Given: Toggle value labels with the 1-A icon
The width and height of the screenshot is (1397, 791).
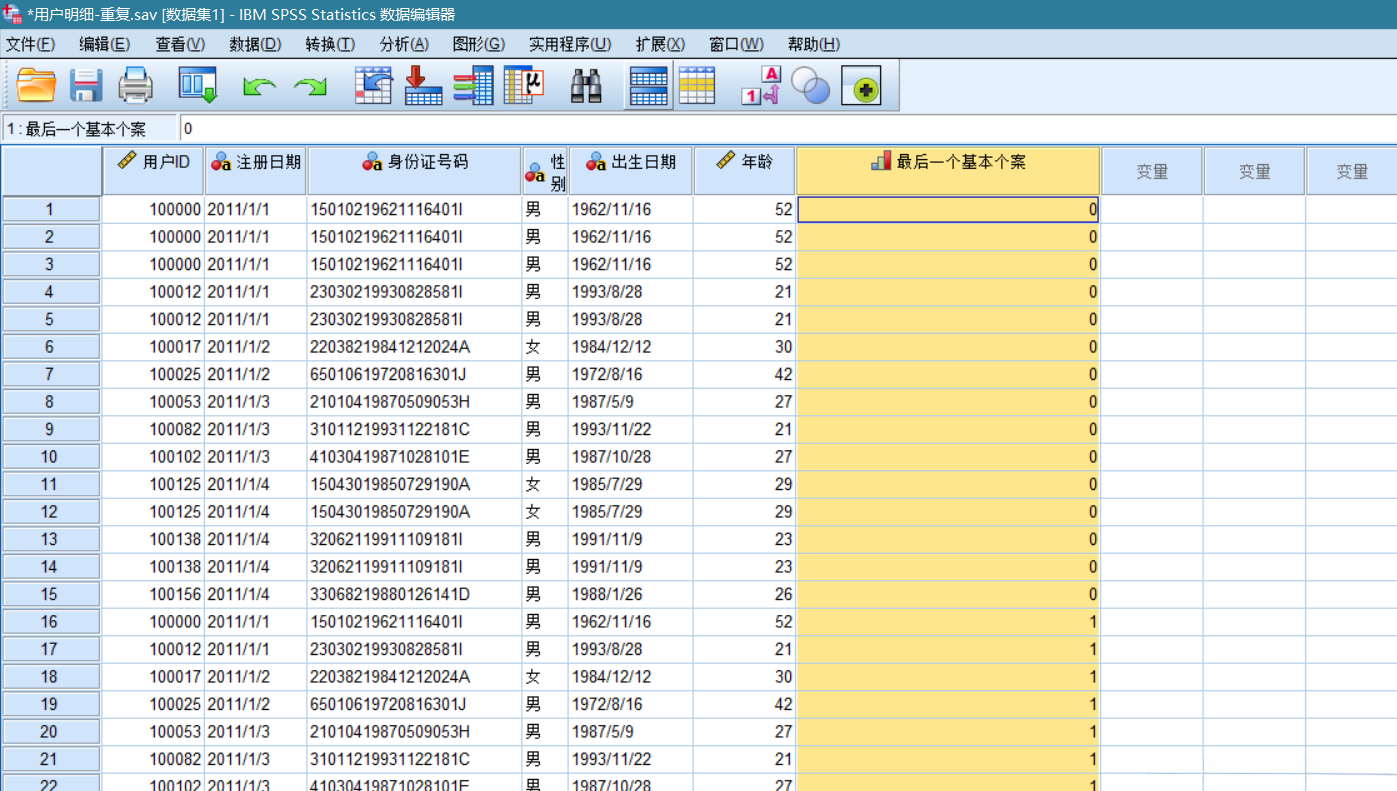Looking at the screenshot, I should (x=760, y=86).
